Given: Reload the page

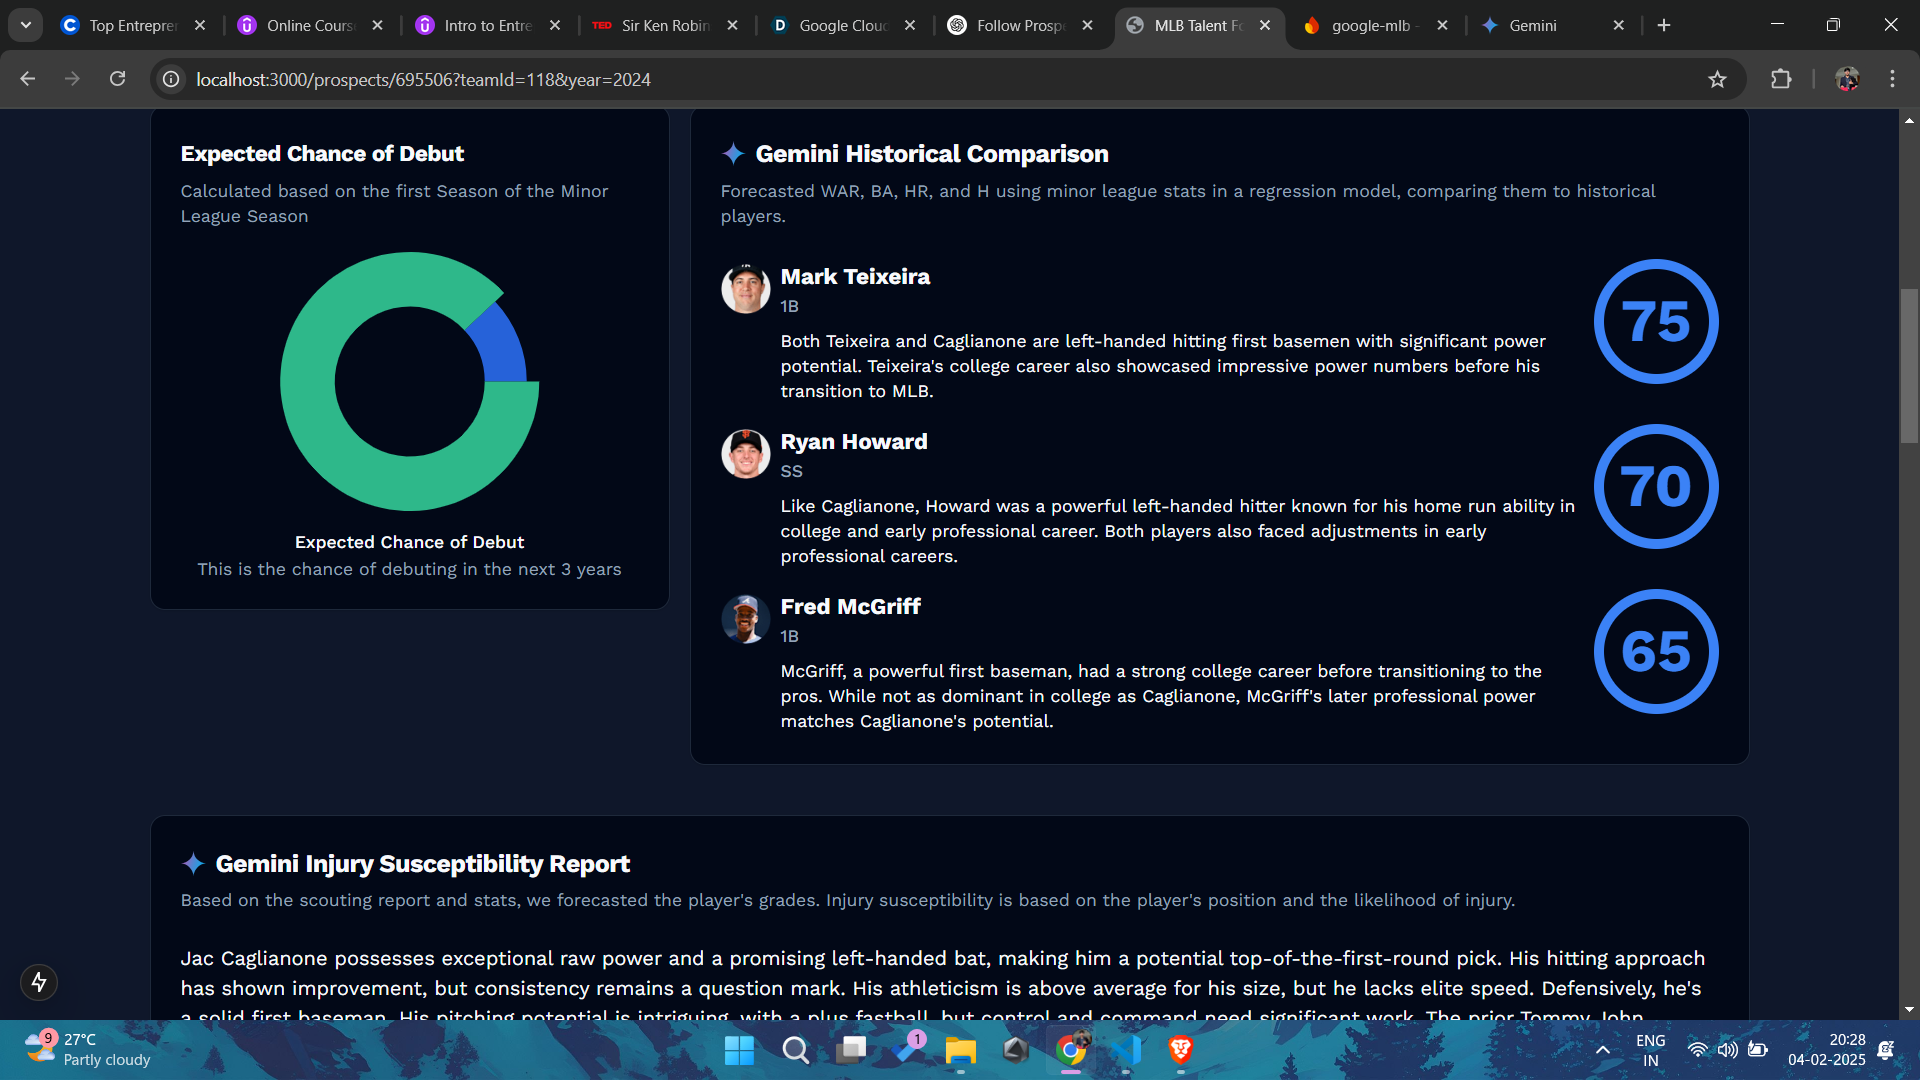Looking at the screenshot, I should pyautogui.click(x=117, y=79).
